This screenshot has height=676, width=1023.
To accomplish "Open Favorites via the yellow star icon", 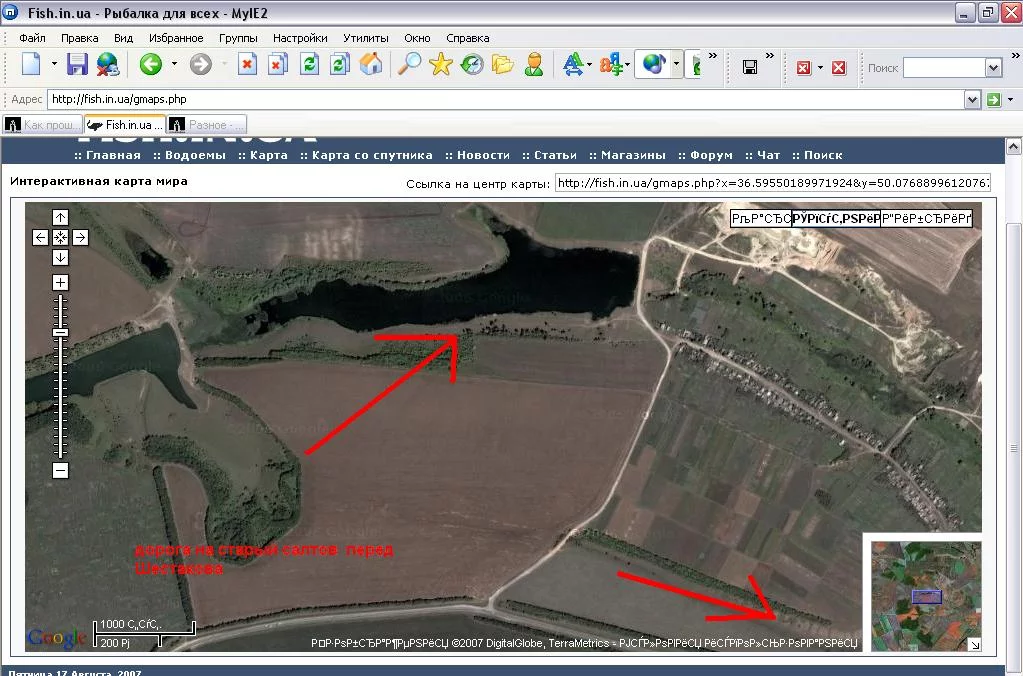I will point(440,65).
